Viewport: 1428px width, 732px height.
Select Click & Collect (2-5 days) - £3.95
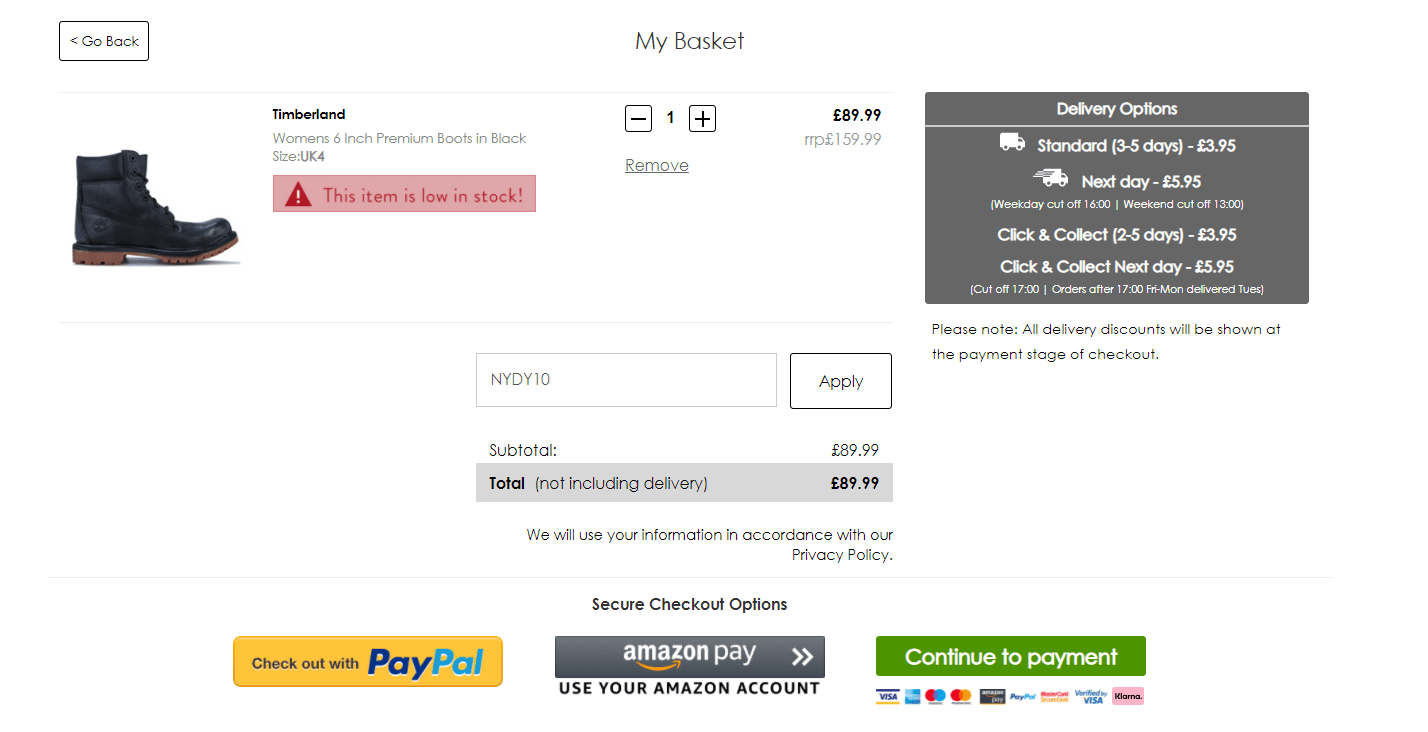[x=1117, y=235]
